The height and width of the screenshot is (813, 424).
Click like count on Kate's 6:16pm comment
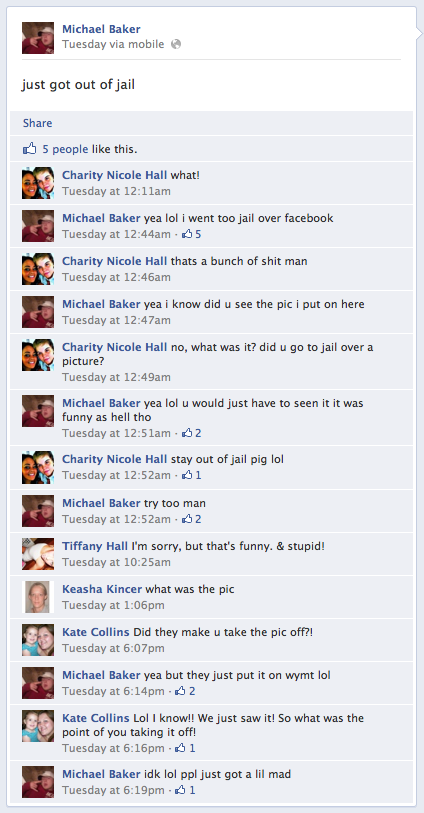pos(185,748)
